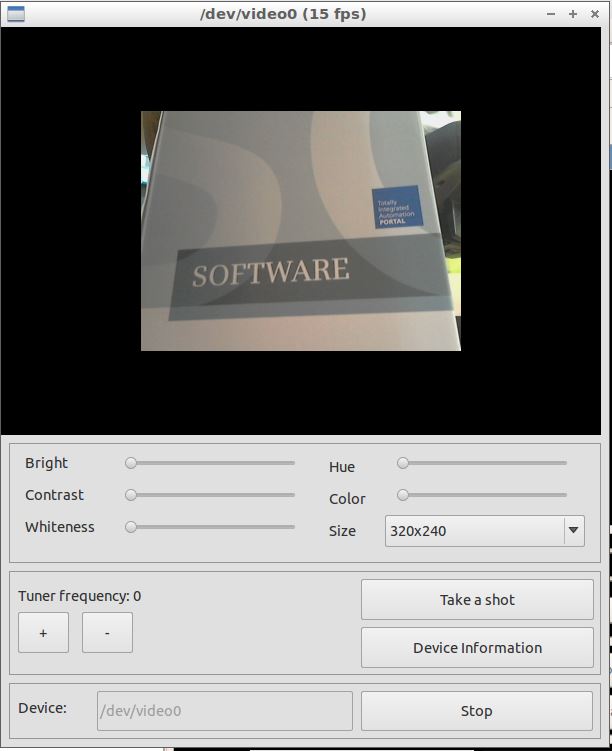Maximize the webcam window

(x=573, y=14)
